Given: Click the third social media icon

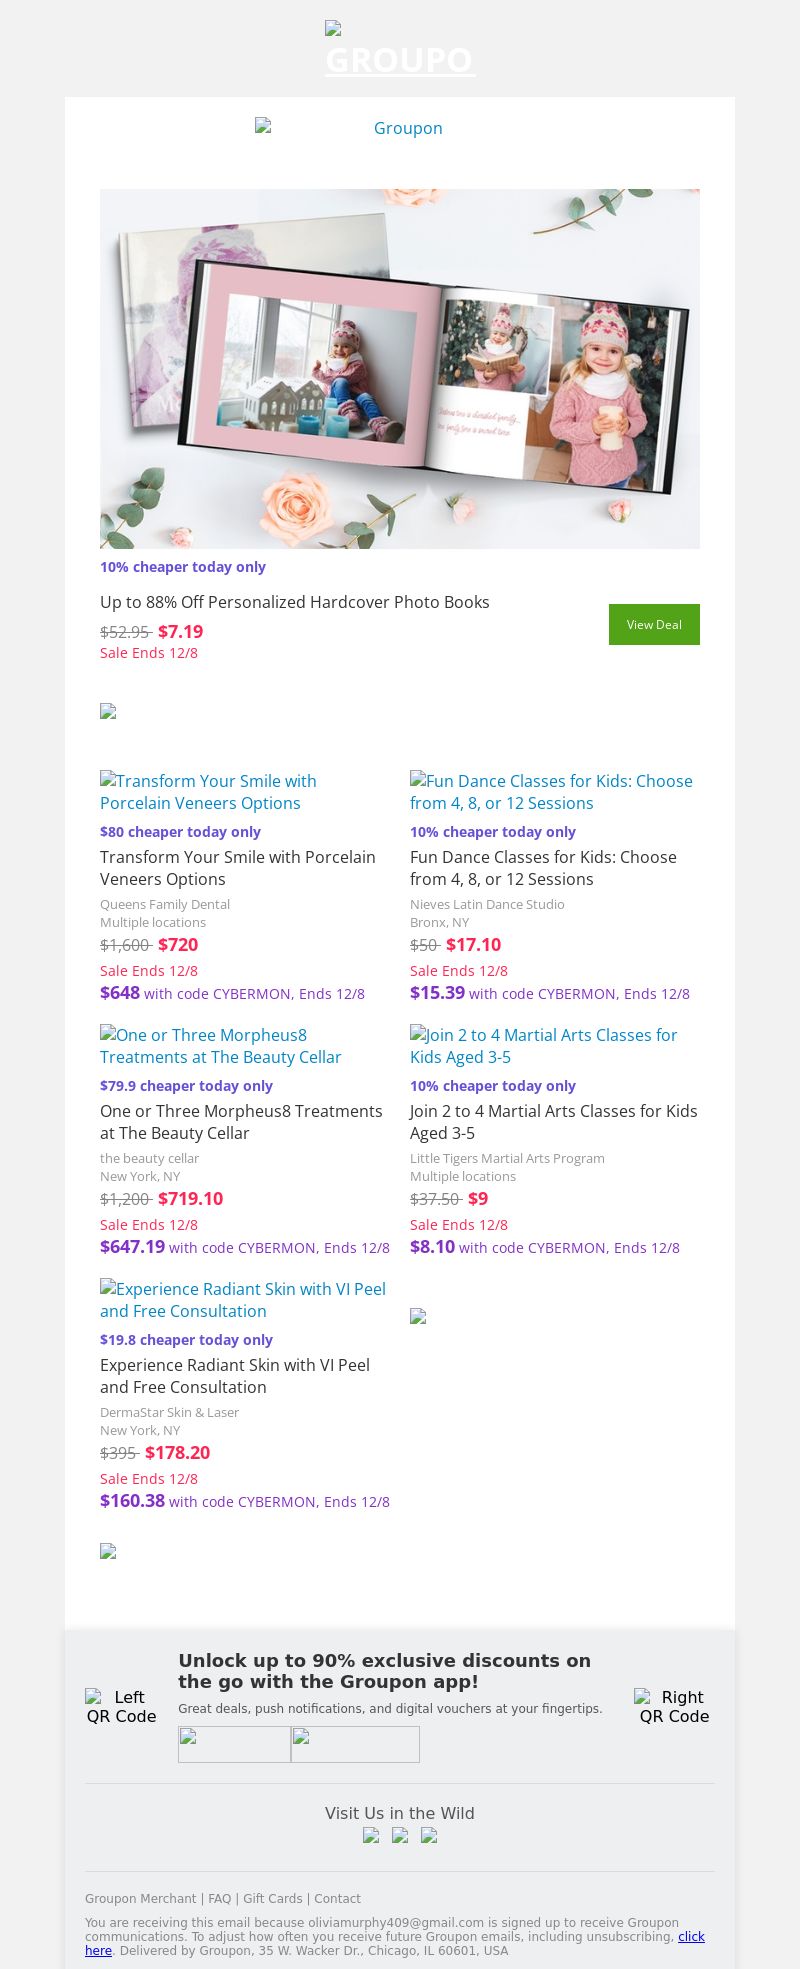Looking at the screenshot, I should click(429, 1835).
